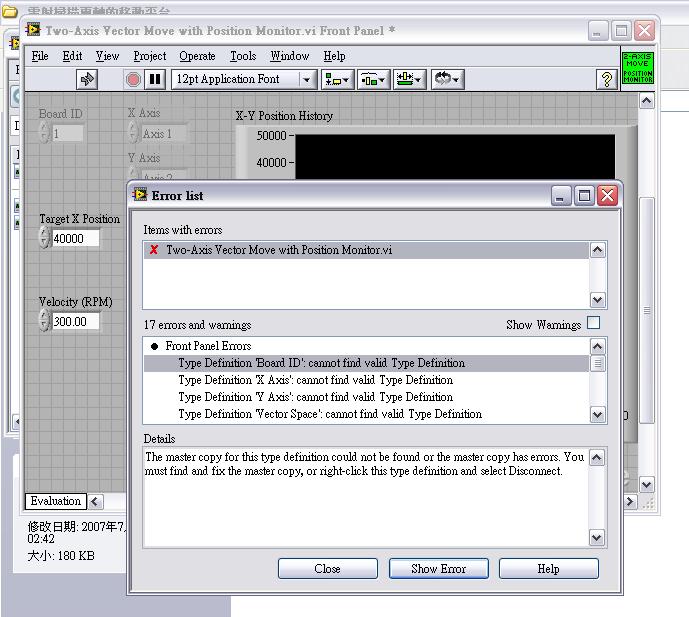Open the Help menu
Screen dimensions: 689x617
pyautogui.click(x=334, y=56)
